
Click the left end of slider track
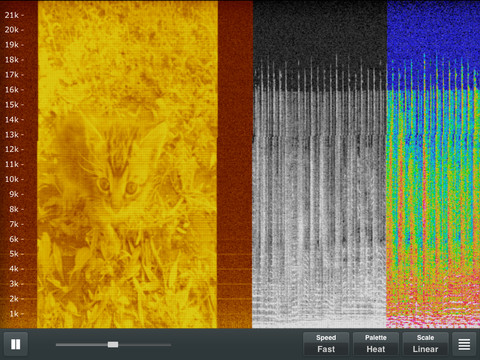[x=57, y=345]
